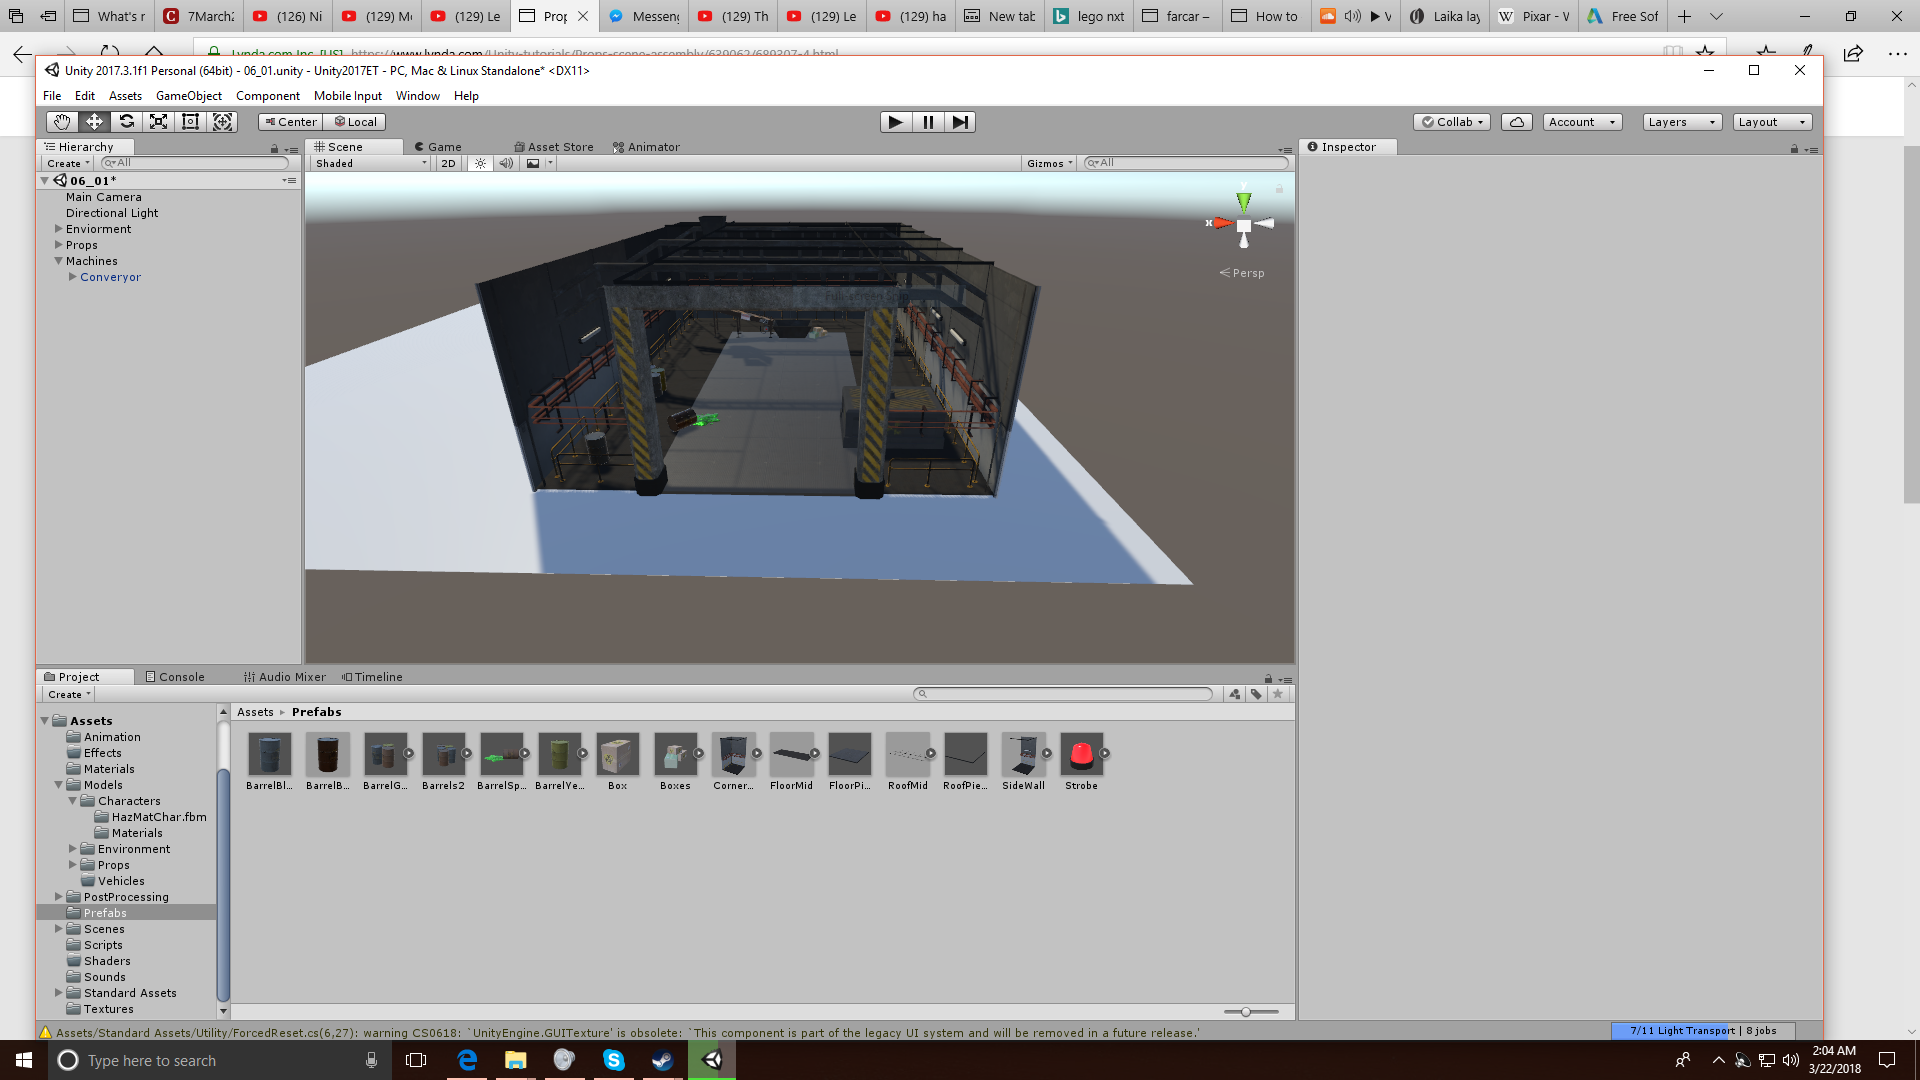Collapse the Machines hierarchy object
Viewport: 1920px width, 1080px height.
point(58,261)
